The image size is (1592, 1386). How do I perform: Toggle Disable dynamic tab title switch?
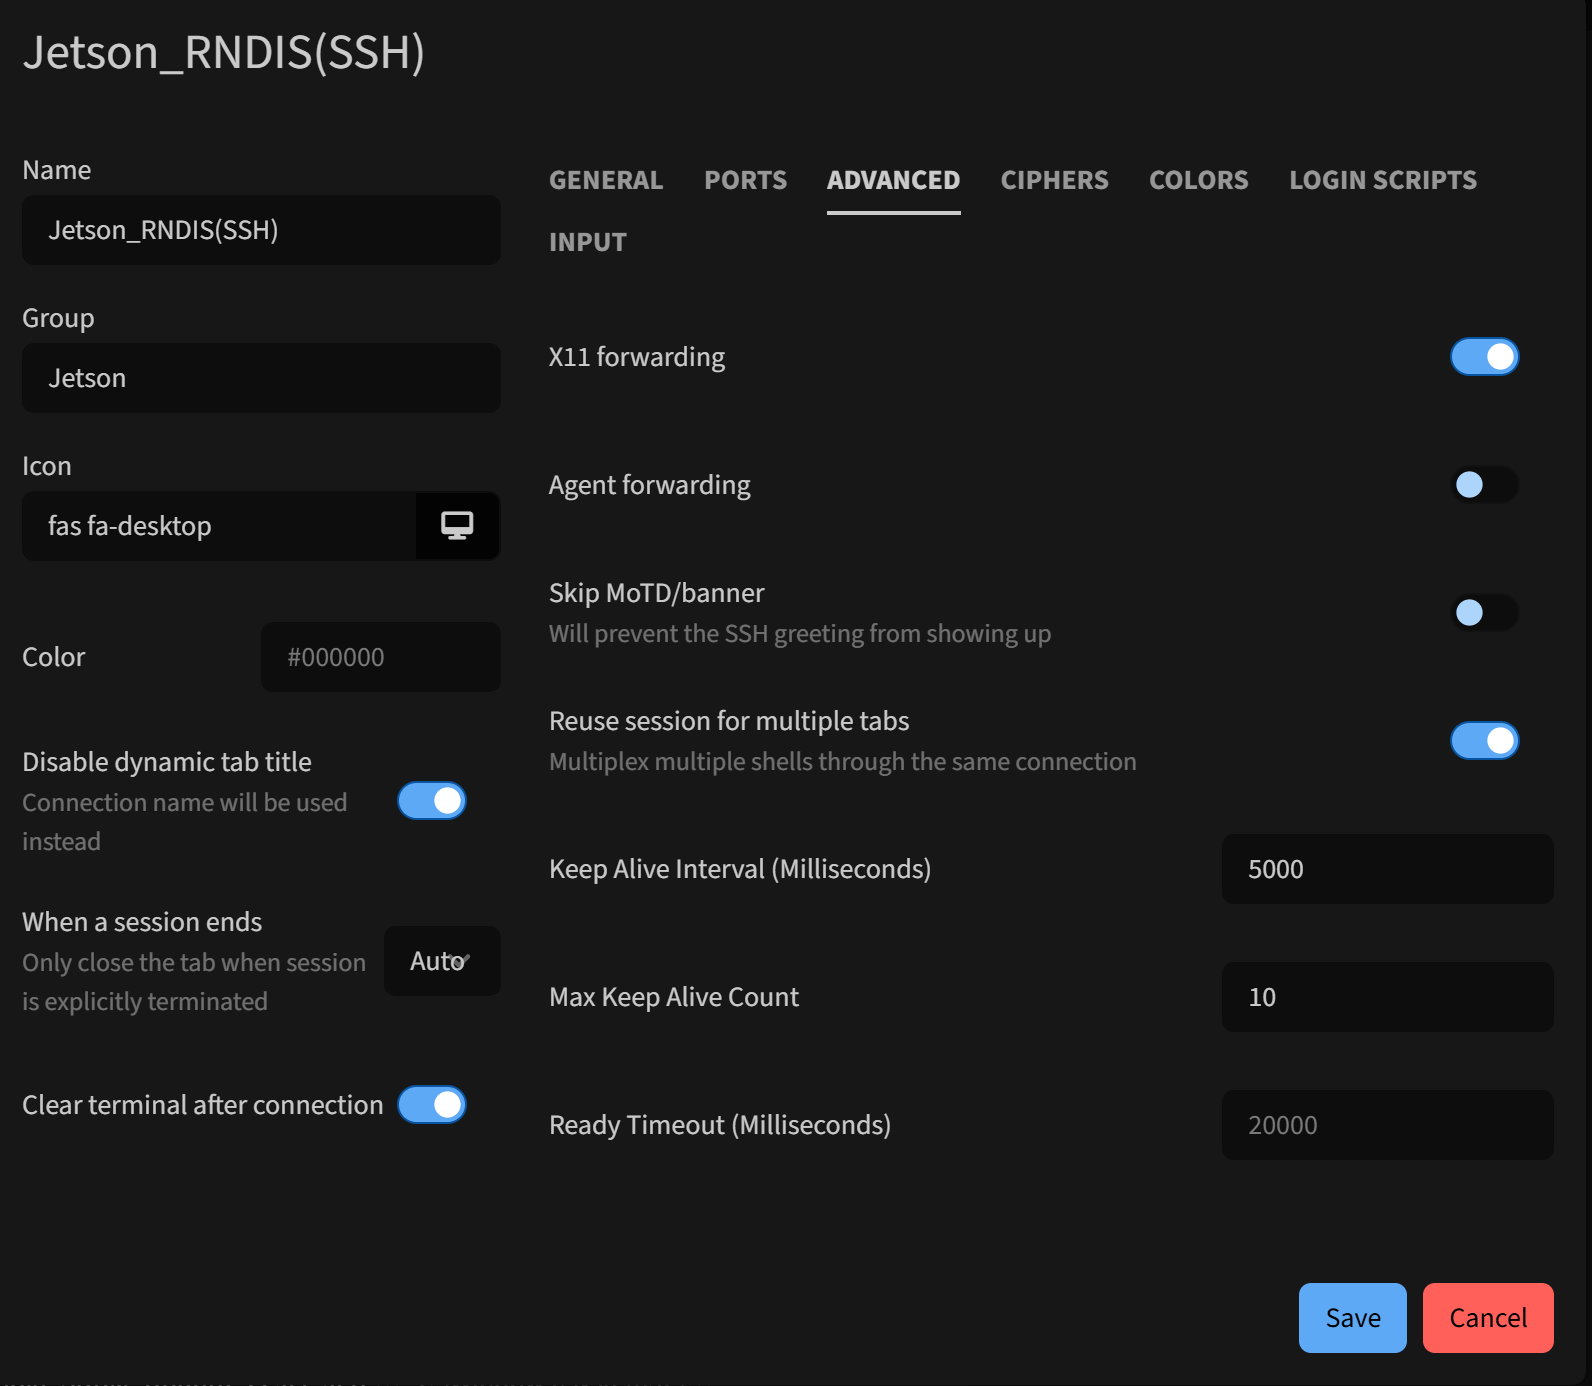click(432, 801)
